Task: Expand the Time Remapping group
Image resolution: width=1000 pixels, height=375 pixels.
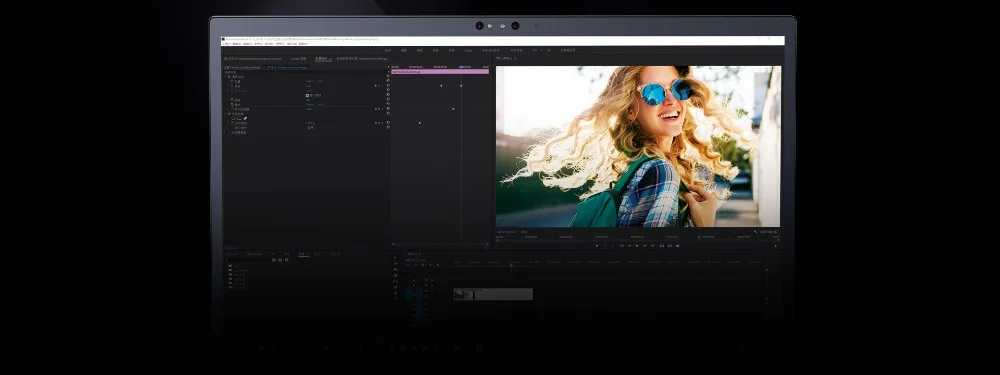Action: pos(225,132)
